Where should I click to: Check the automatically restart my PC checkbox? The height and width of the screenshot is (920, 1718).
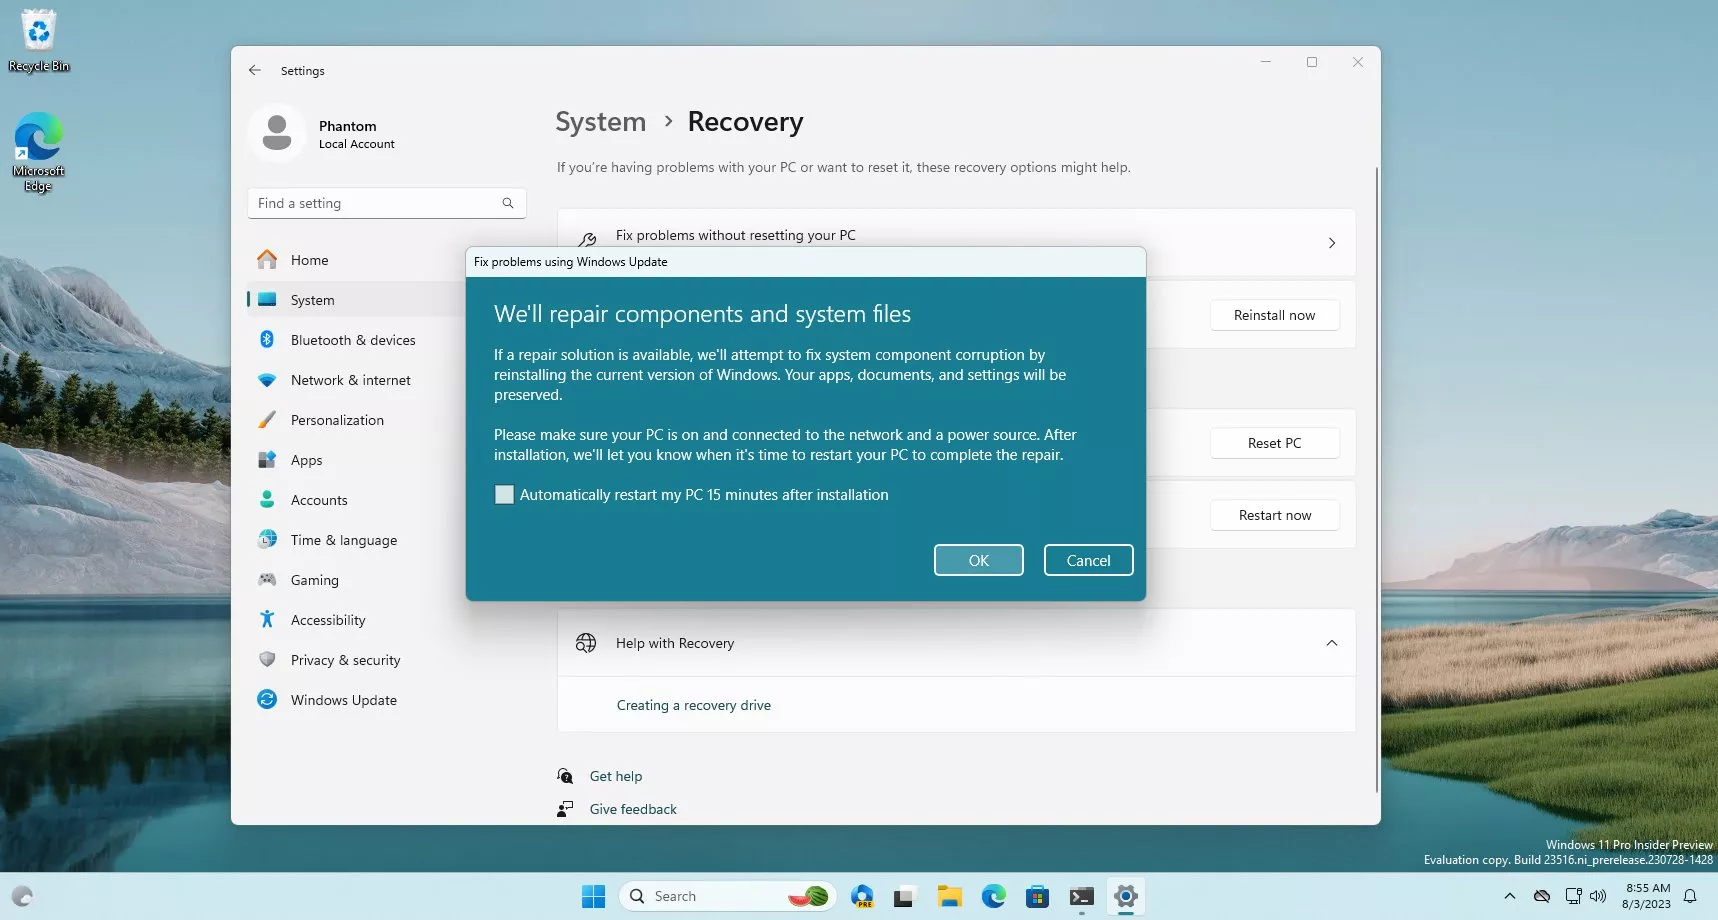pos(504,495)
